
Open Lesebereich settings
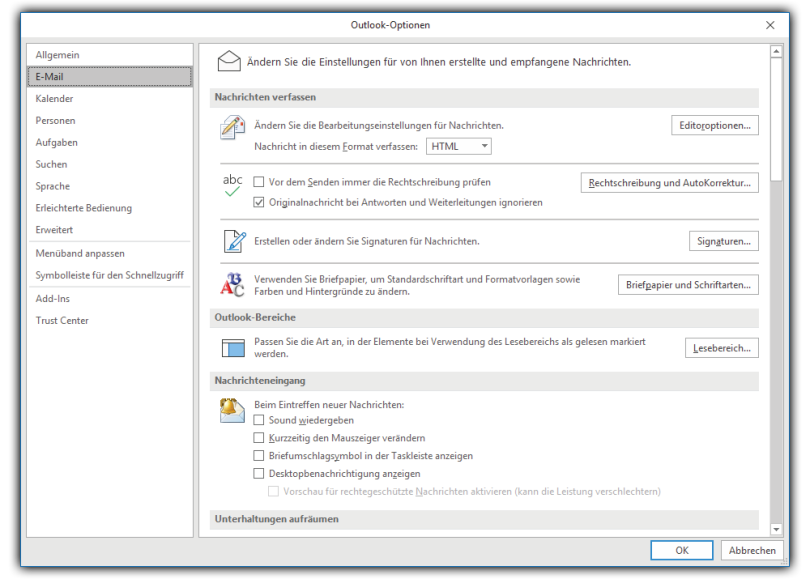click(x=722, y=348)
